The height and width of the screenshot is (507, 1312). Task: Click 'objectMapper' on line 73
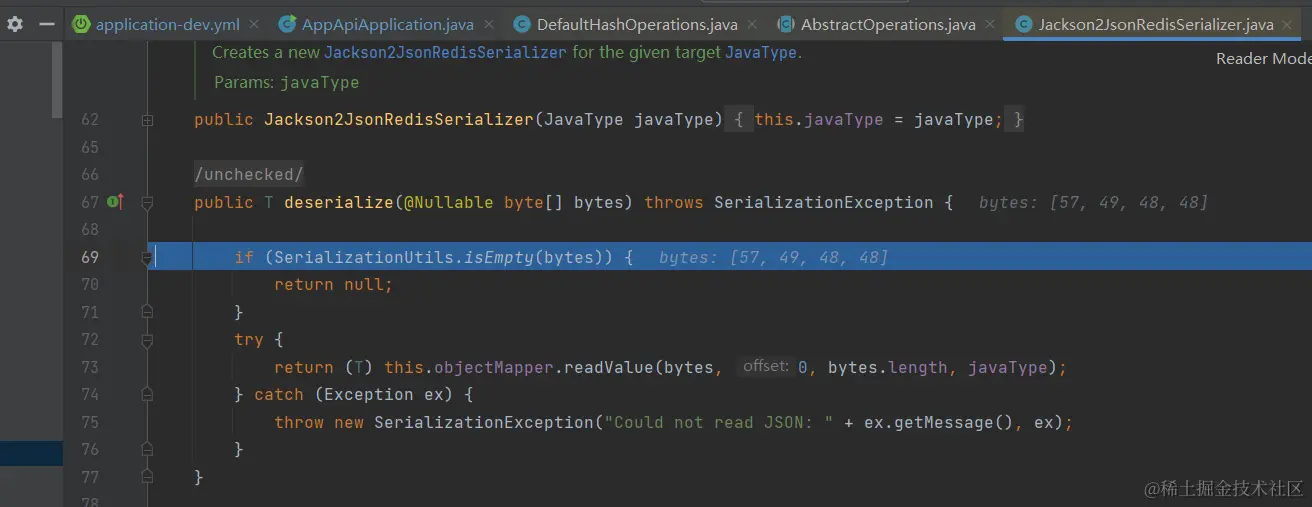click(494, 367)
